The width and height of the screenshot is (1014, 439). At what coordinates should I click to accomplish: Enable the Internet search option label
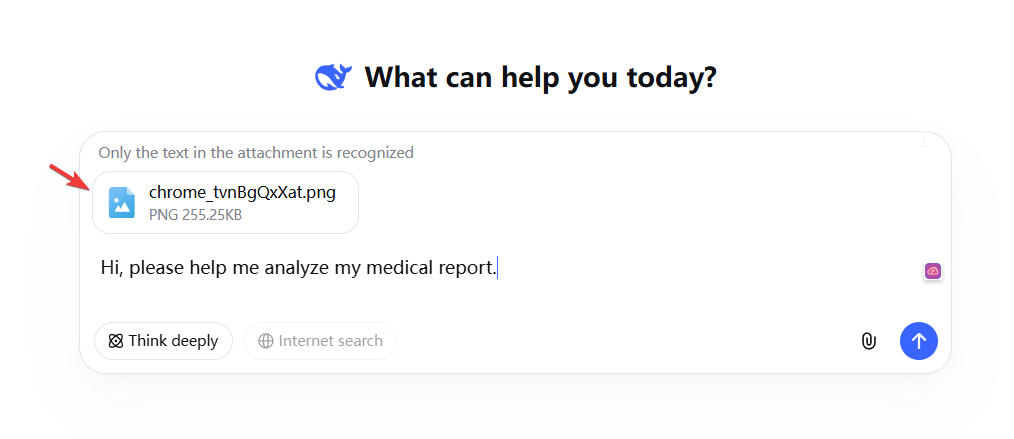coord(330,341)
